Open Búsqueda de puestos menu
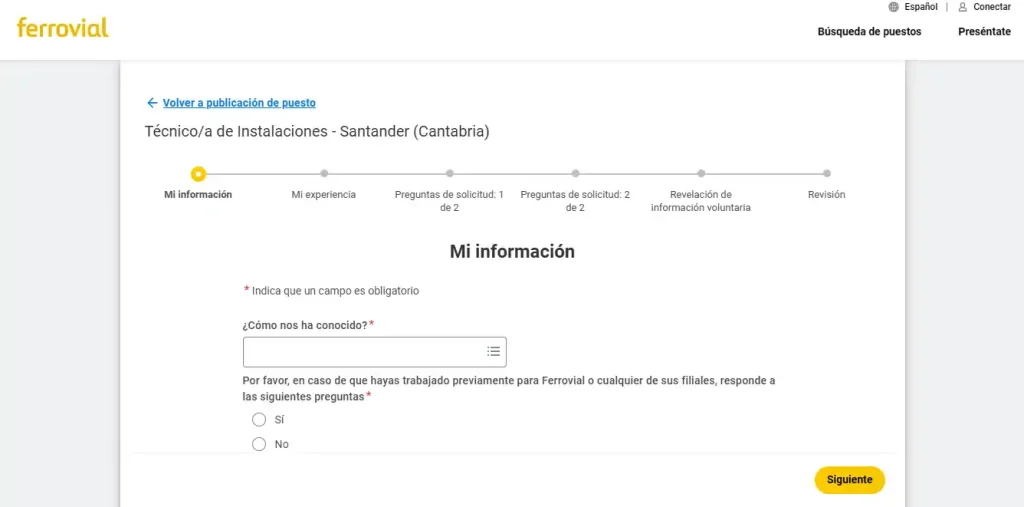The height and width of the screenshot is (507, 1024). [x=869, y=31]
